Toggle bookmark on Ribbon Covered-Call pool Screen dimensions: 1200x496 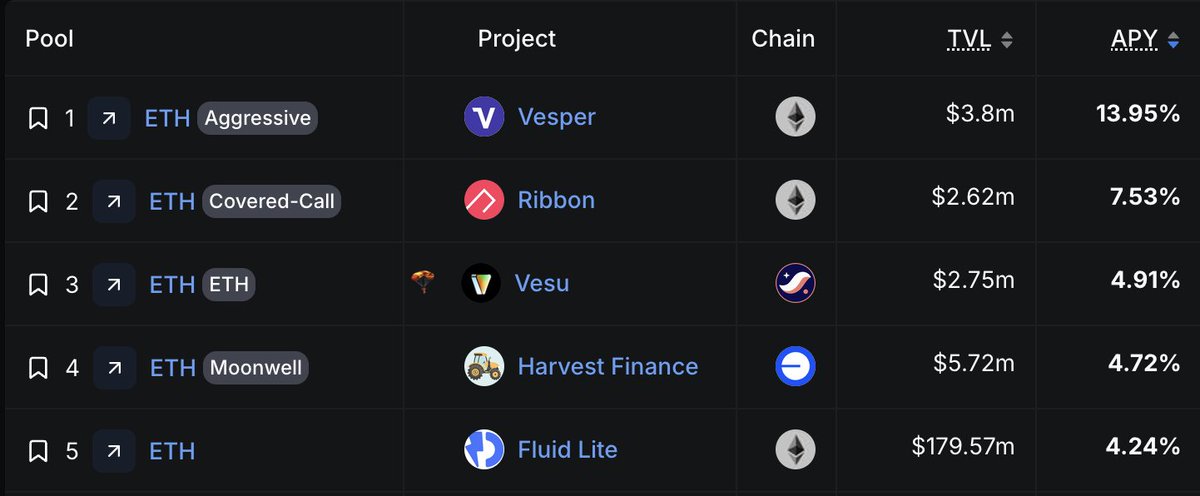pyautogui.click(x=38, y=201)
